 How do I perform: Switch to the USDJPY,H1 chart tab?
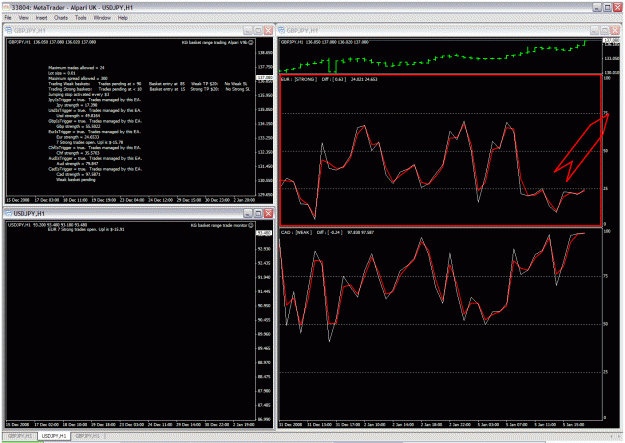(x=54, y=436)
